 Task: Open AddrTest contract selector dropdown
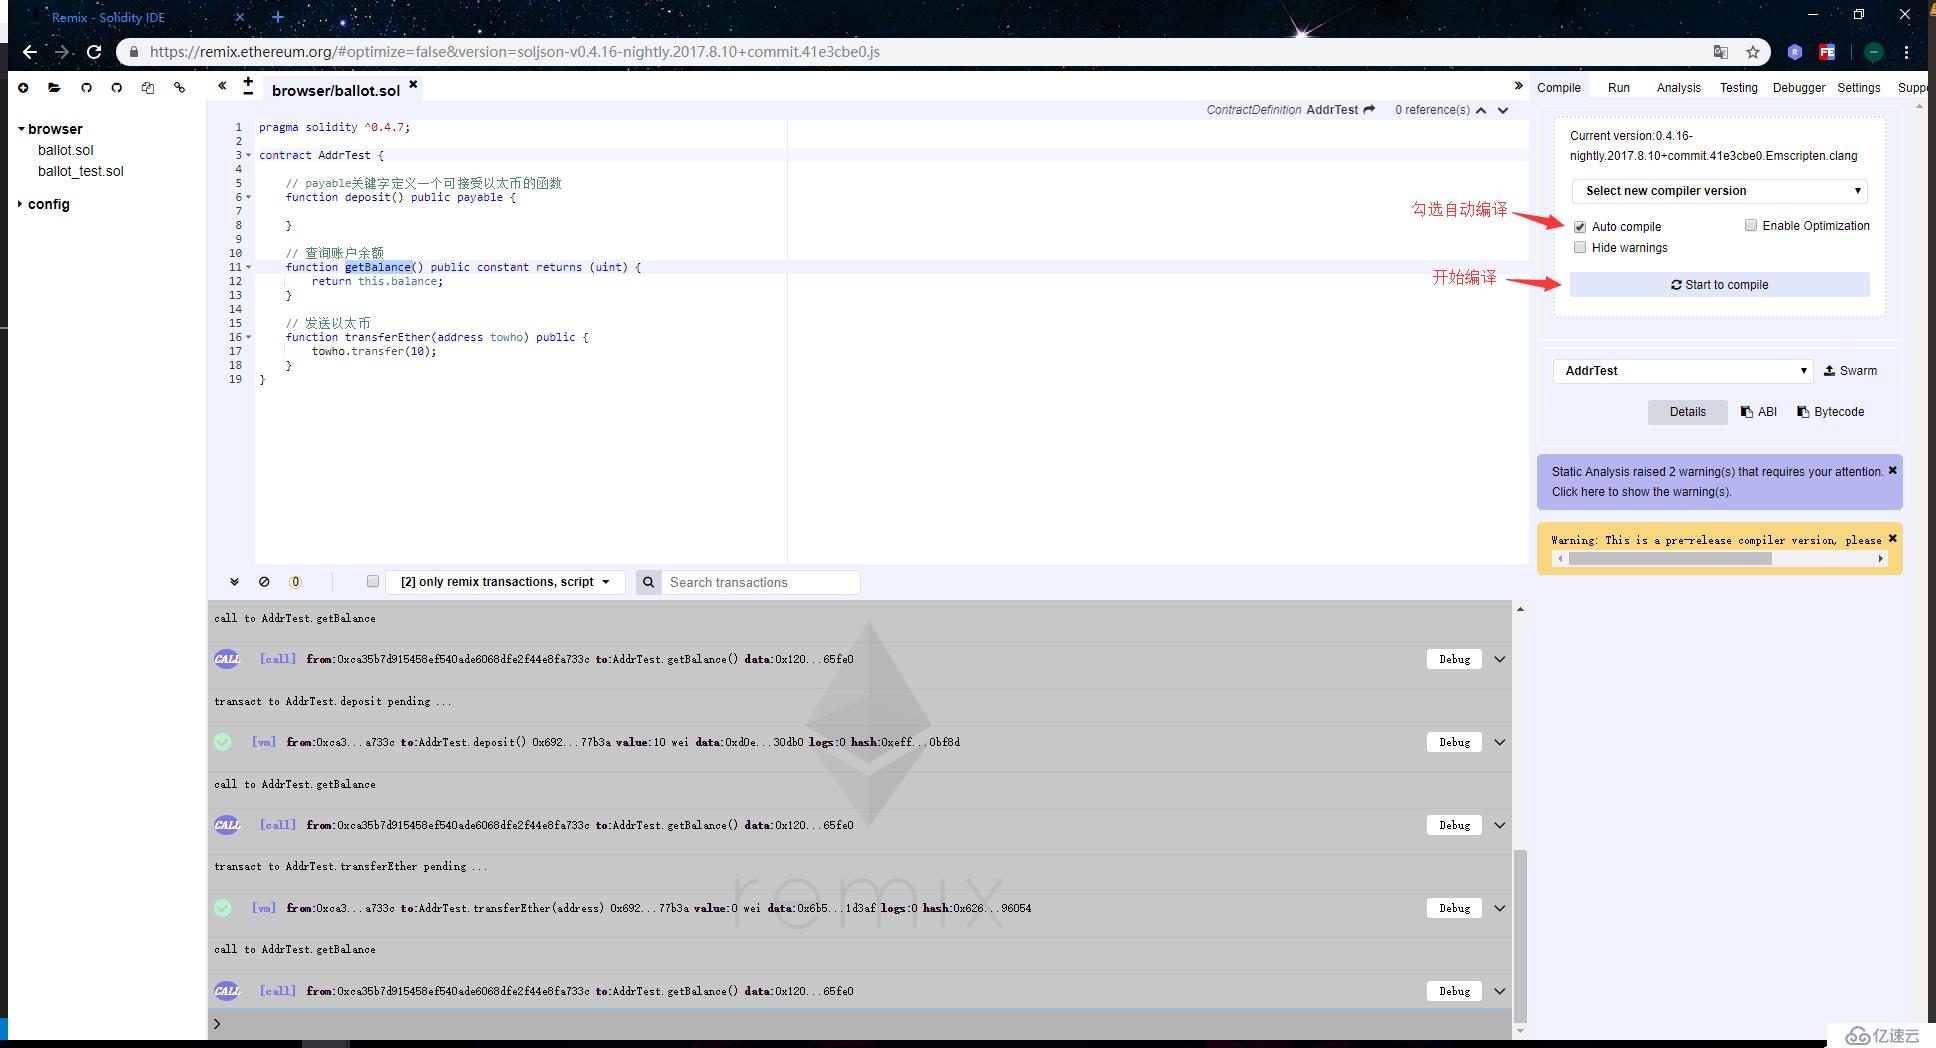pos(1683,371)
